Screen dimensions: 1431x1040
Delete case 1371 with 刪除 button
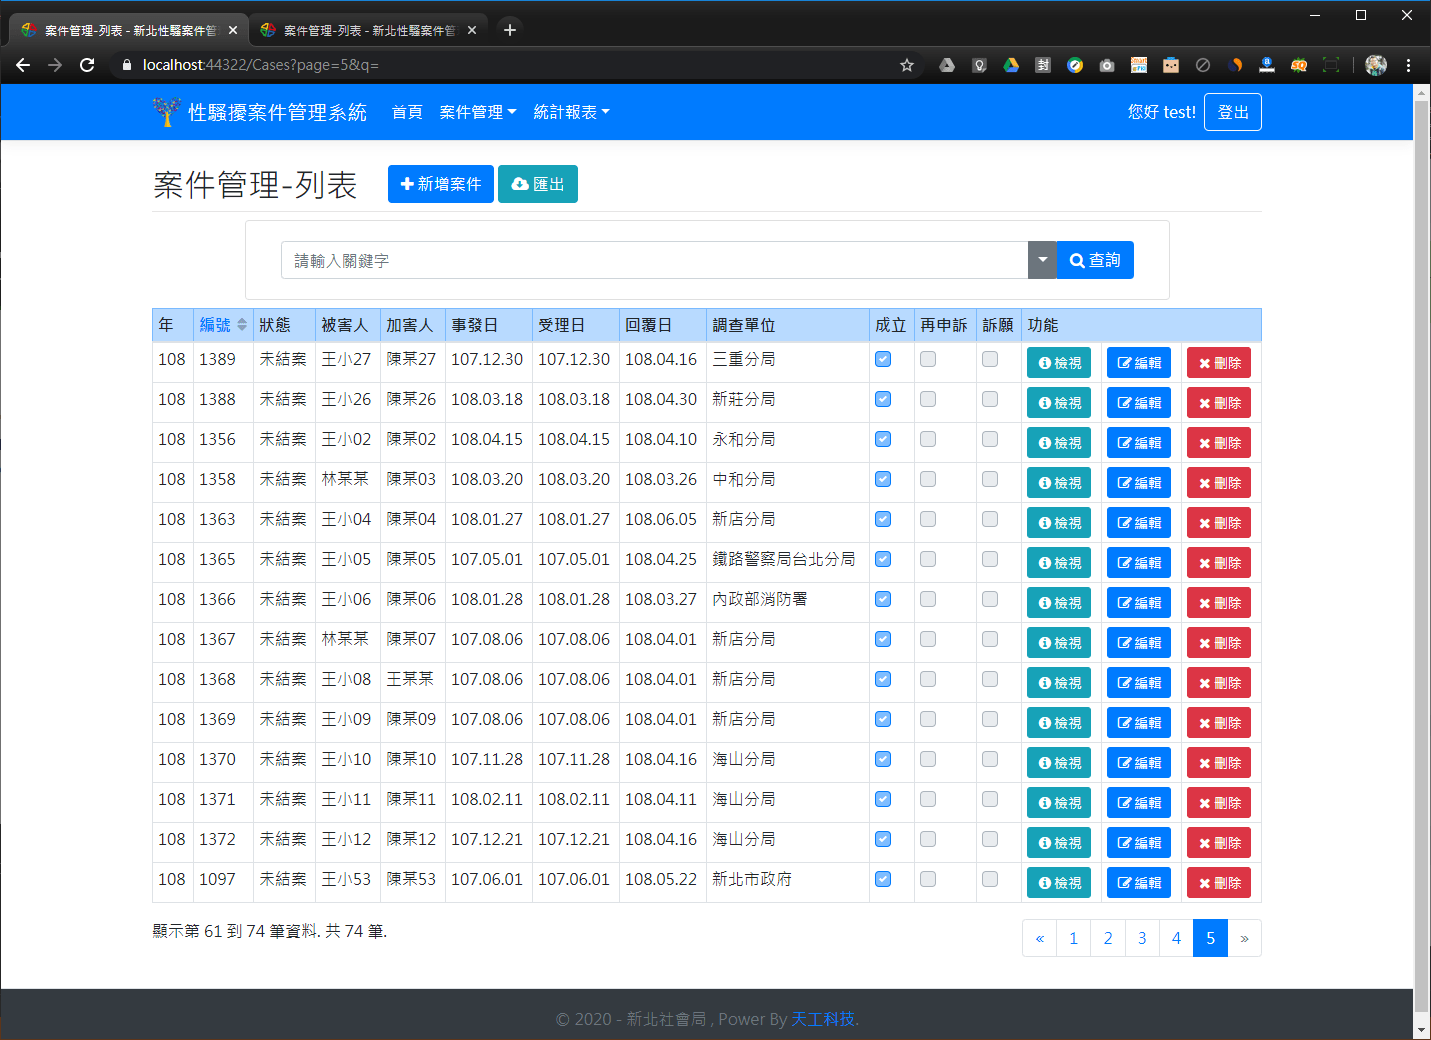[x=1219, y=803]
